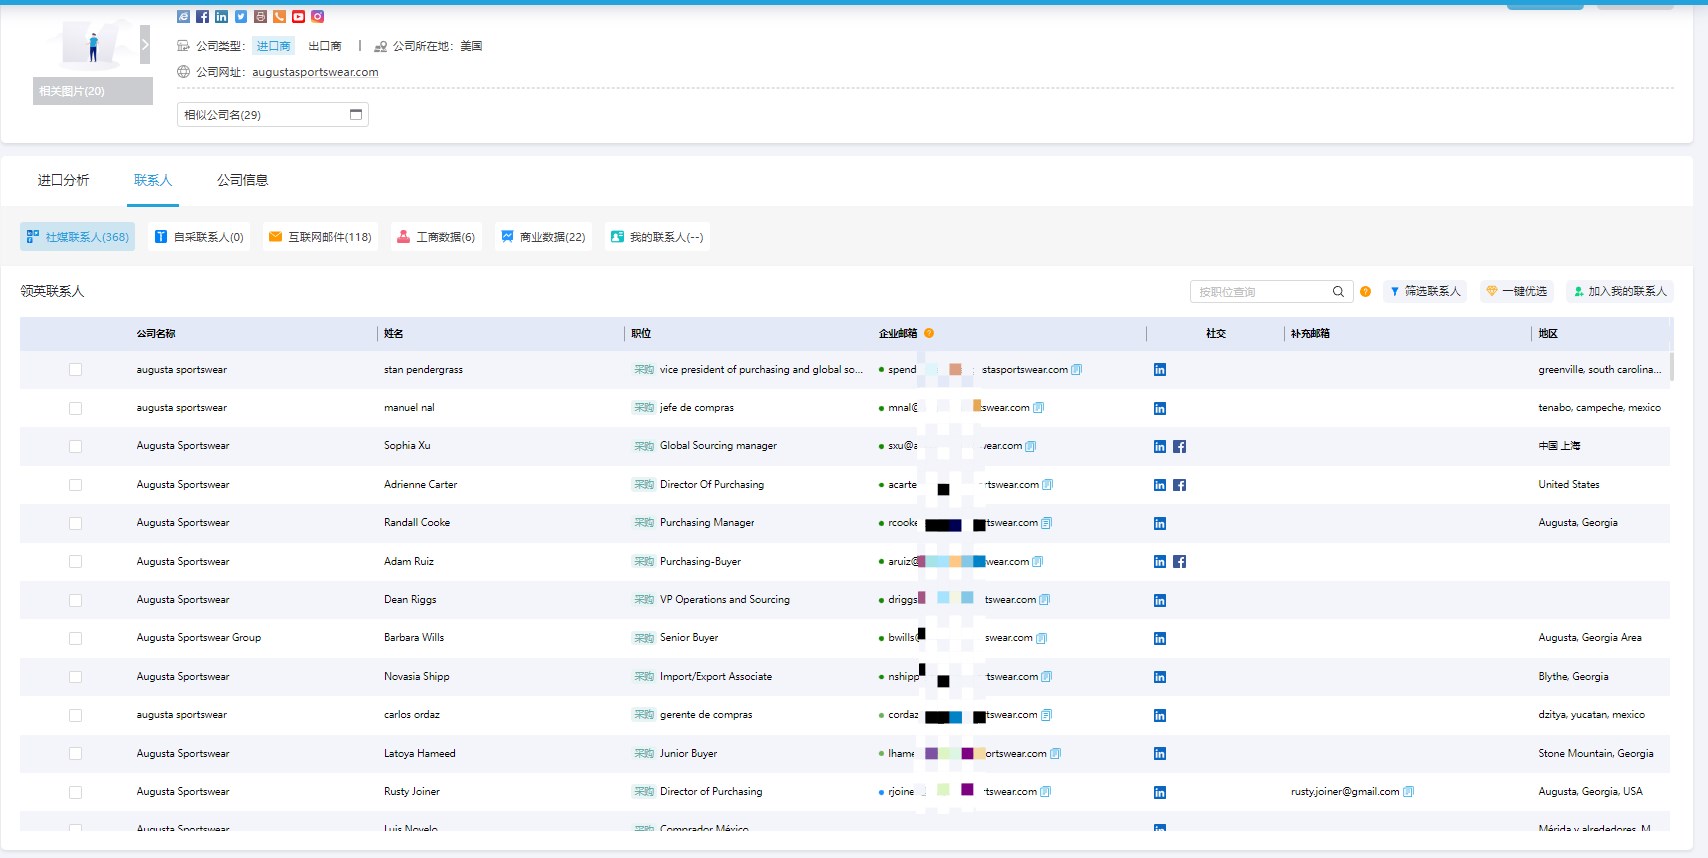
Task: Copy Latoya Hameed's email address icon
Action: coord(1055,754)
